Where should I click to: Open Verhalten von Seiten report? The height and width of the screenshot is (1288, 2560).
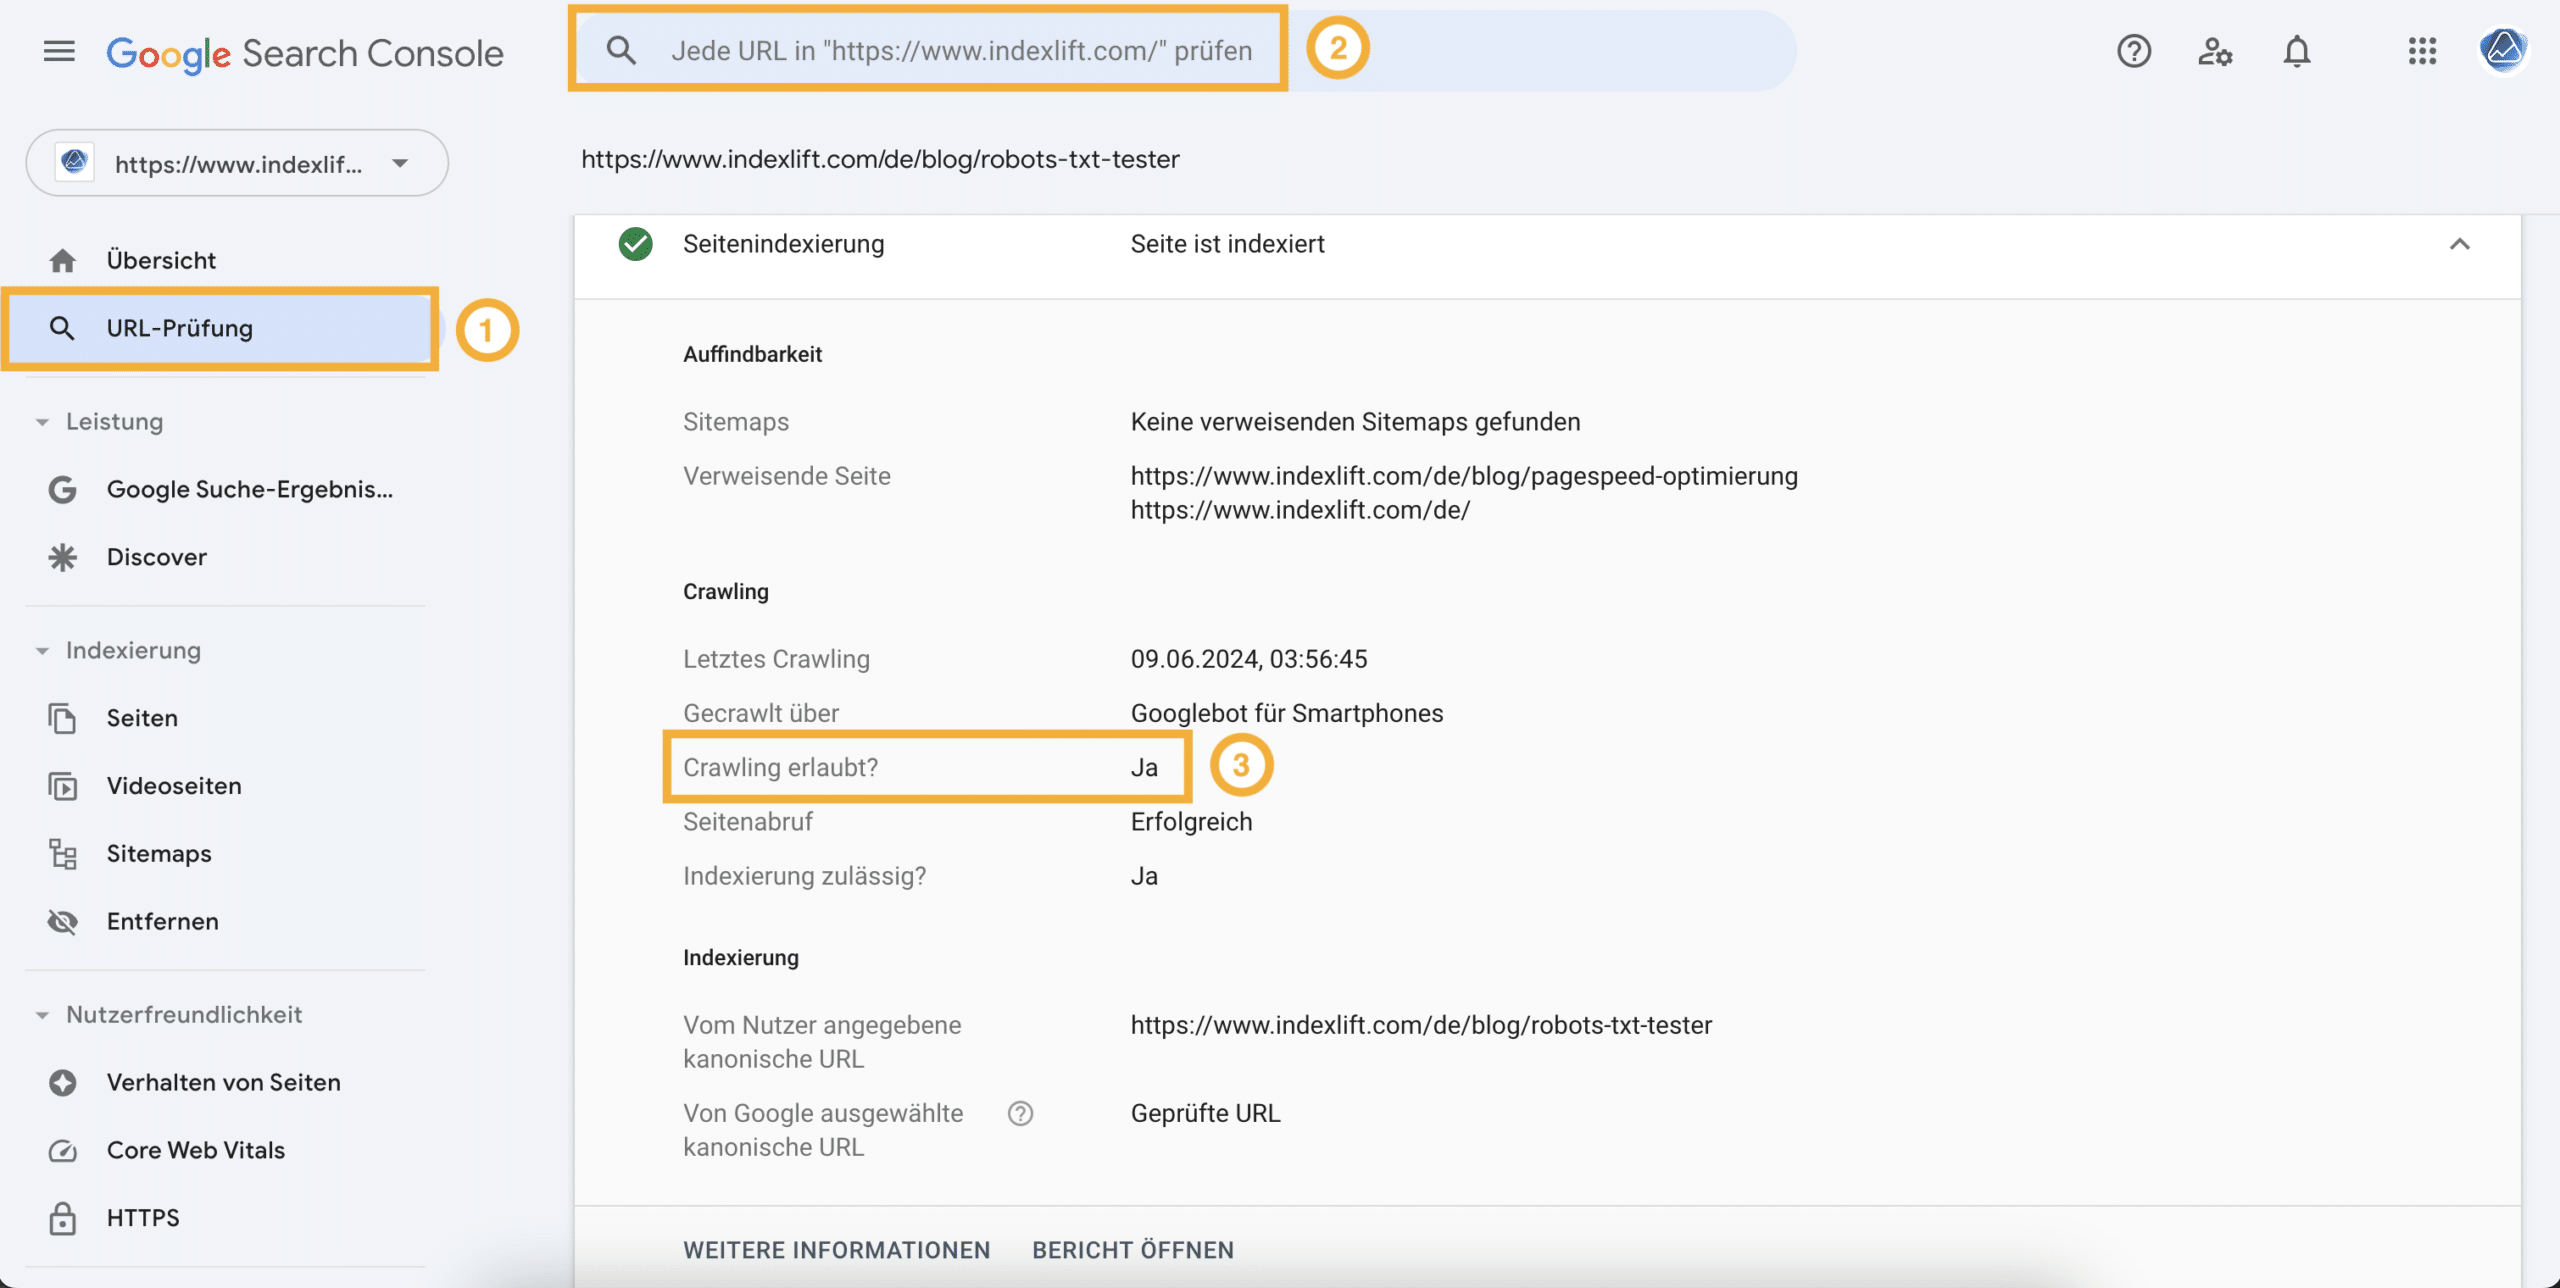click(x=224, y=1083)
